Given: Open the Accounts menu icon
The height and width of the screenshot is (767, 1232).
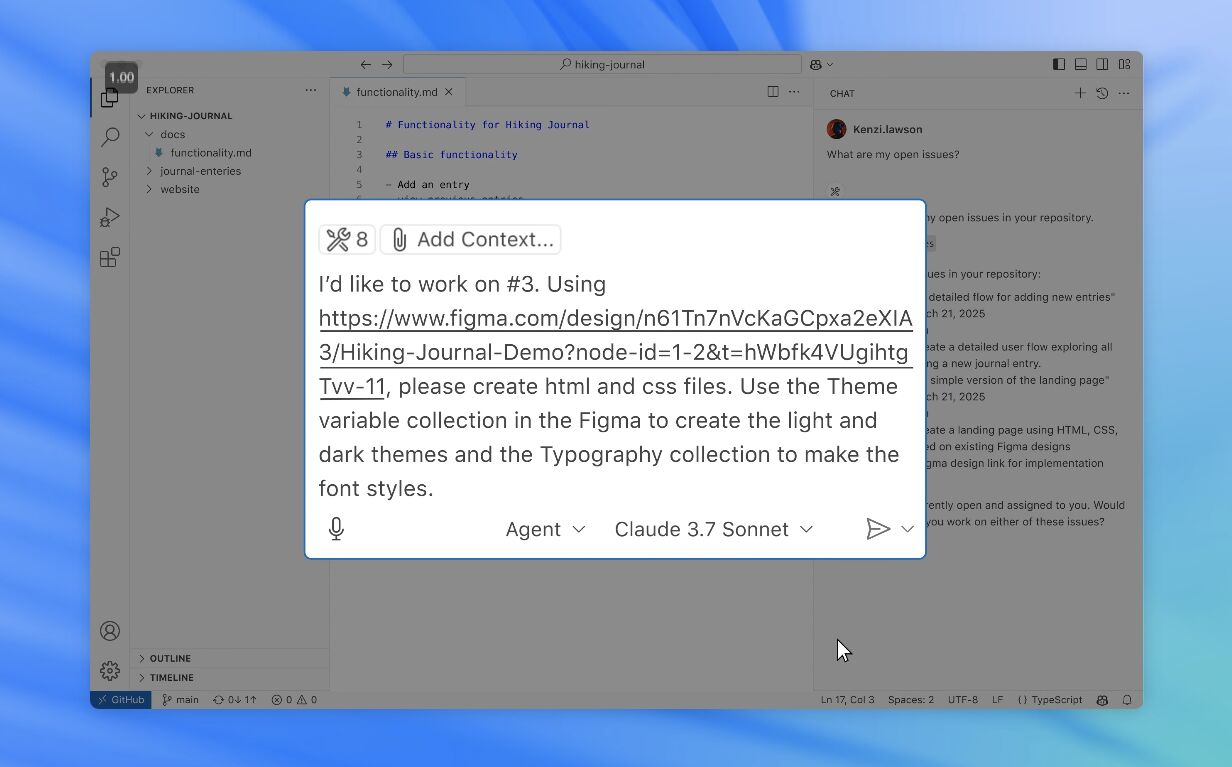Looking at the screenshot, I should click(110, 631).
